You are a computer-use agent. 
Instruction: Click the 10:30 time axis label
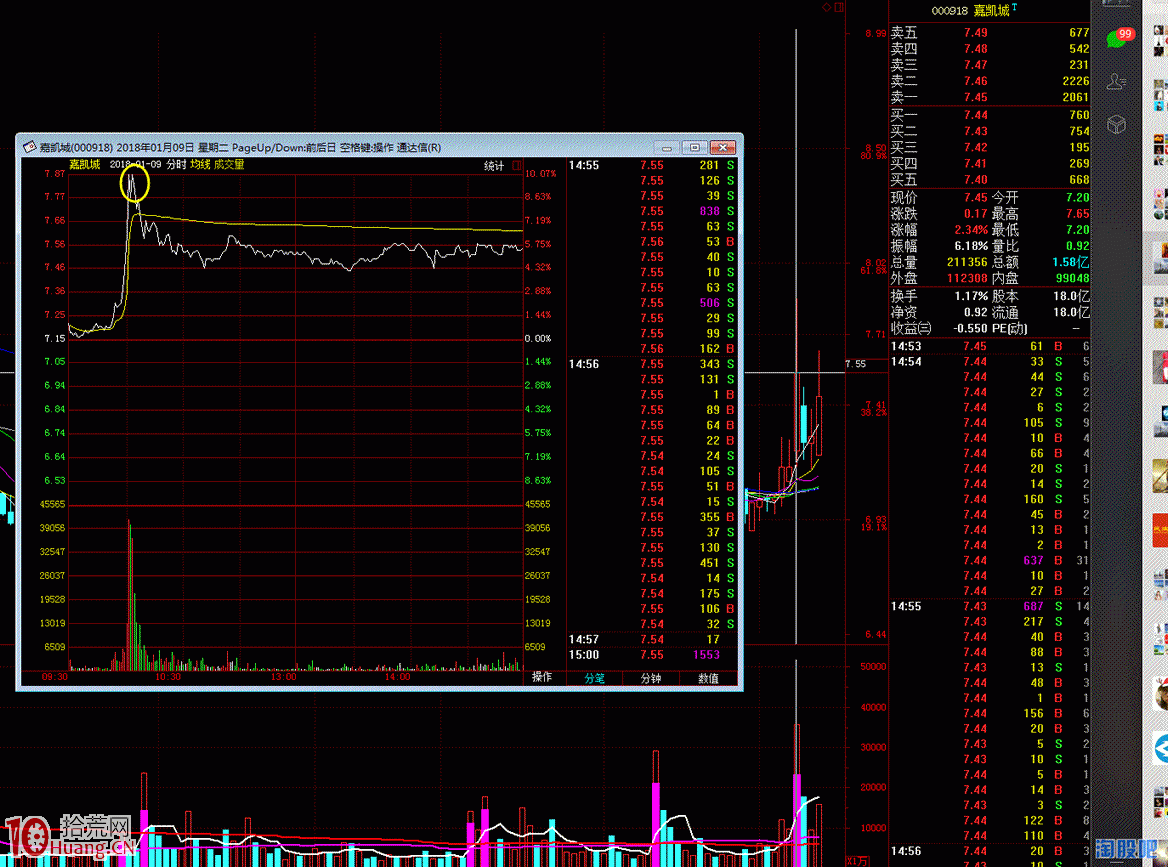[168, 677]
